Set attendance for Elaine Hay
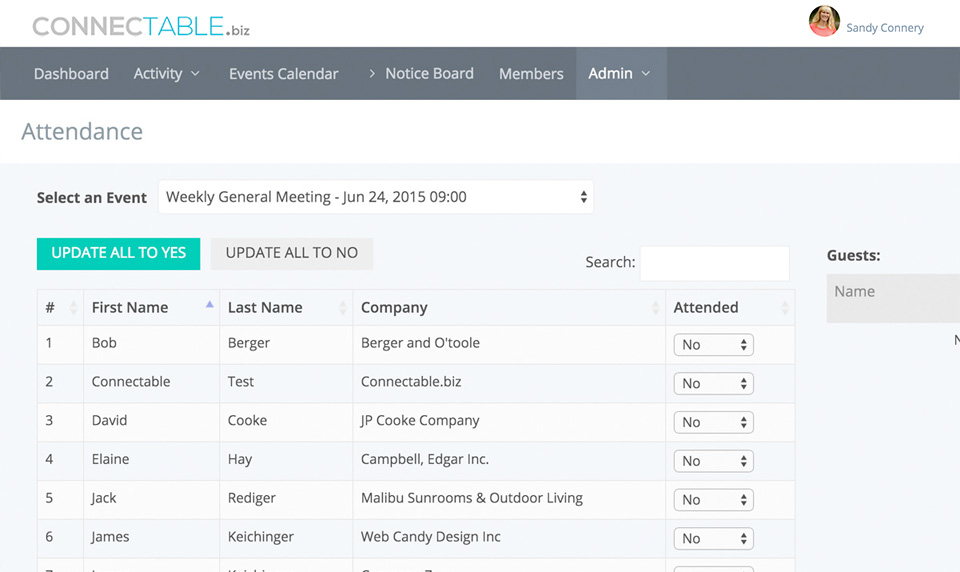Viewport: 960px width, 572px height. (x=713, y=461)
